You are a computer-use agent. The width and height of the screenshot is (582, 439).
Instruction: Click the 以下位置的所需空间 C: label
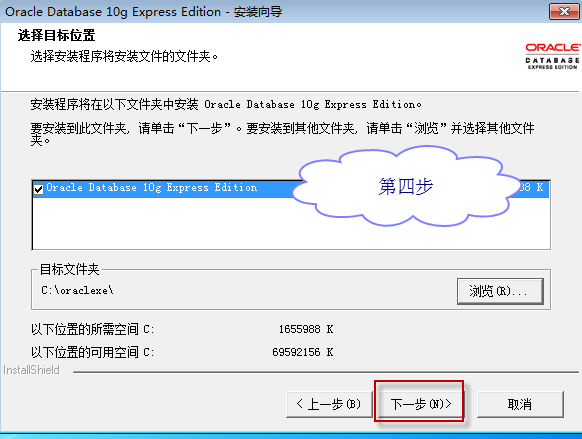point(92,329)
